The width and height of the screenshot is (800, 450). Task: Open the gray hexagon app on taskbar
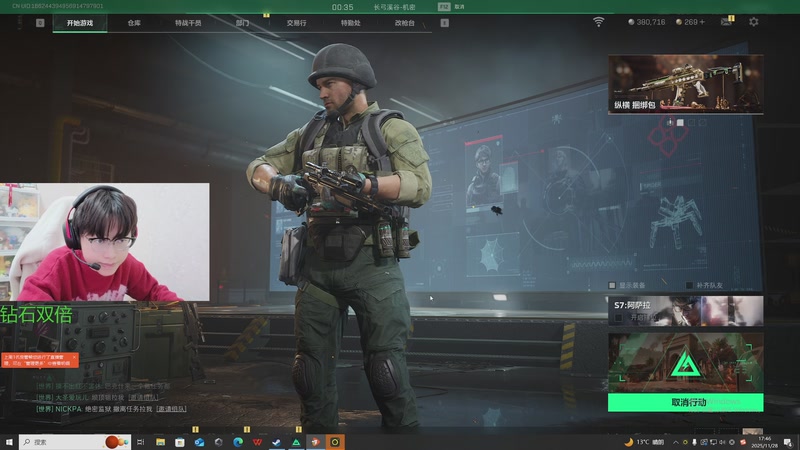[218, 442]
